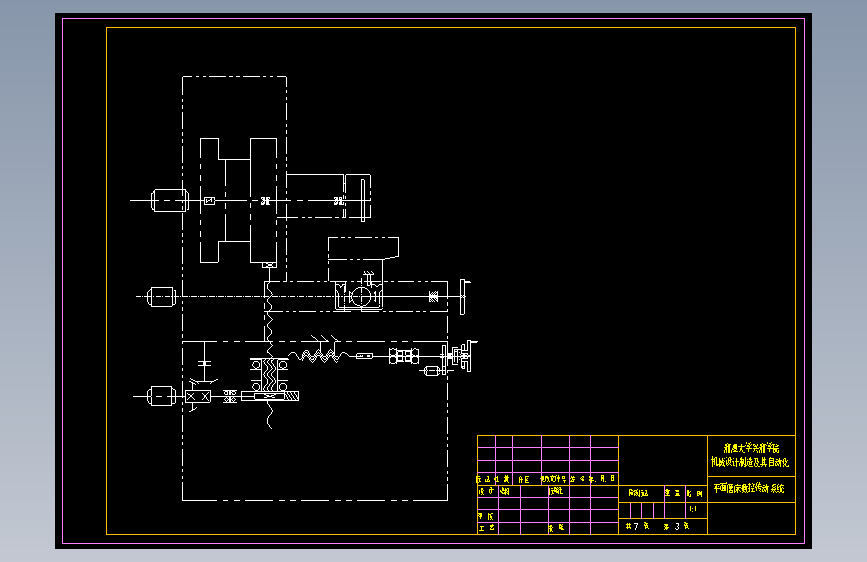Click the middle motor symbol on the left
The height and width of the screenshot is (562, 867).
[161, 297]
